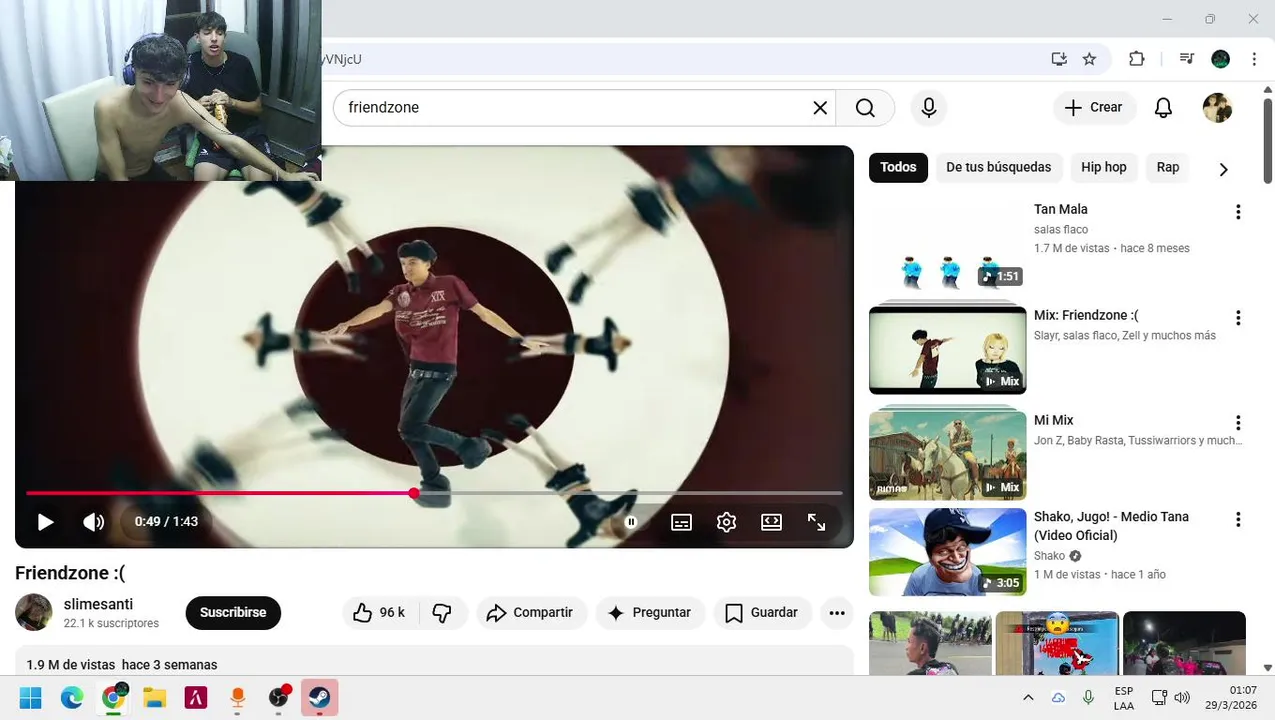Mute the video with the speaker icon
This screenshot has width=1275, height=720.
pyautogui.click(x=94, y=522)
